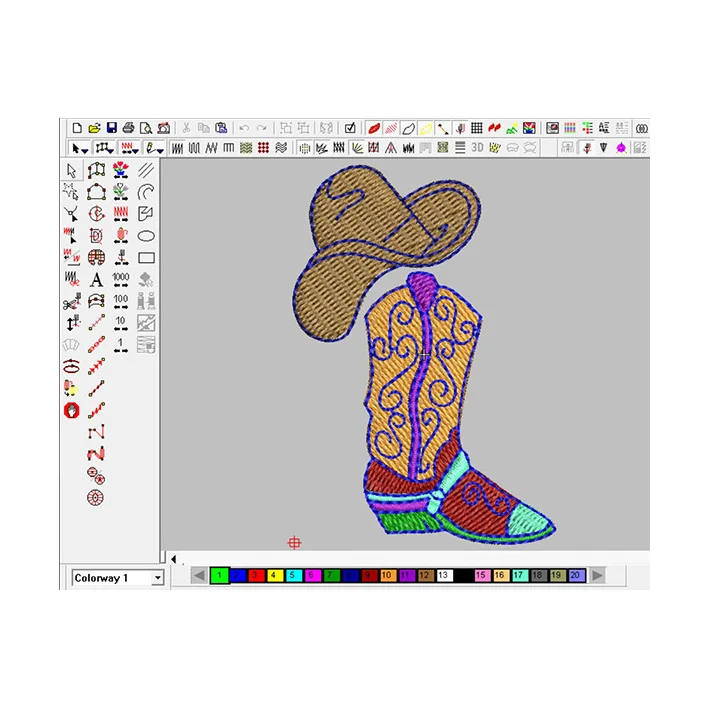Image resolution: width=709 pixels, height=709 pixels.
Task: Open a design file with the folder icon
Action: [95, 128]
